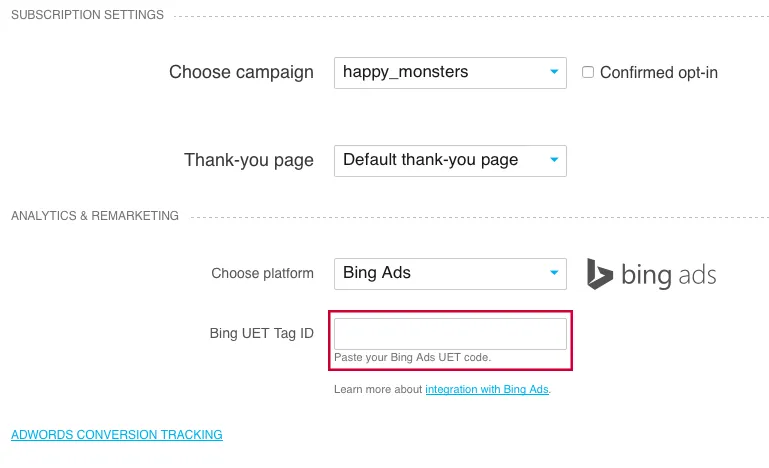Click the 'Bing UET Tag ID' label
769x468 pixels.
[261, 334]
